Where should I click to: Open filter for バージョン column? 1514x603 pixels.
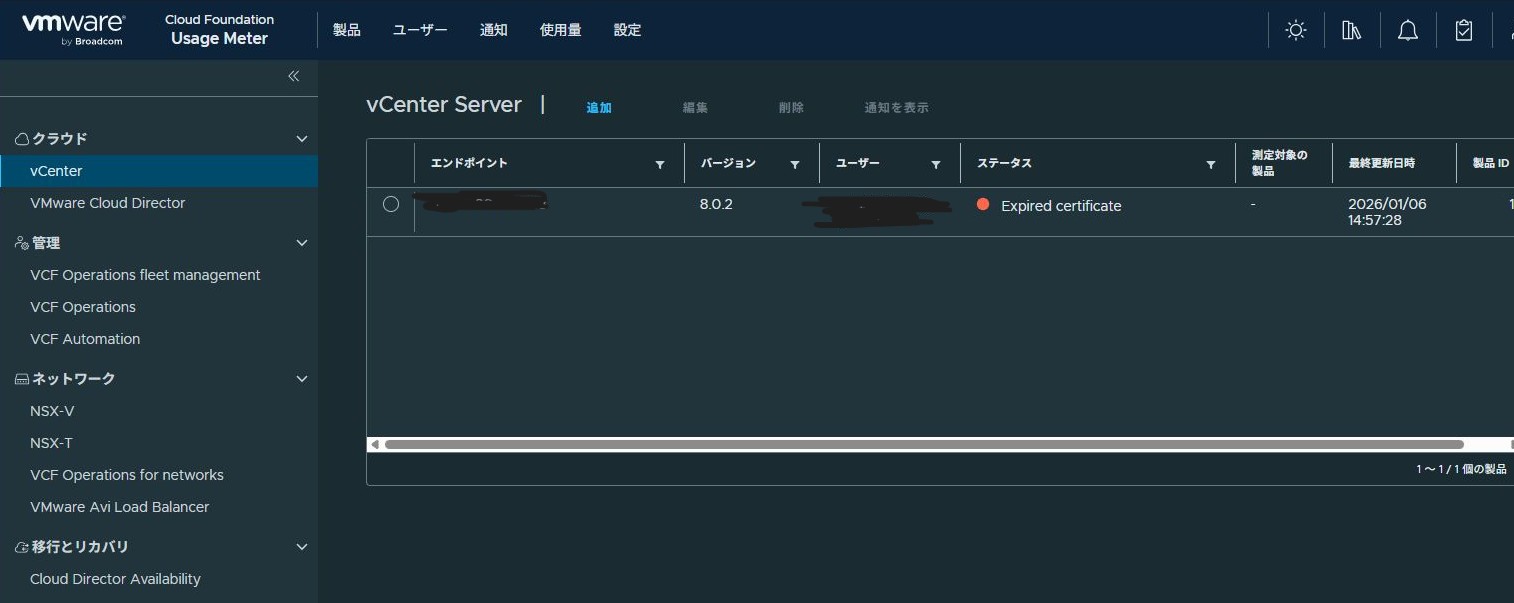(795, 164)
